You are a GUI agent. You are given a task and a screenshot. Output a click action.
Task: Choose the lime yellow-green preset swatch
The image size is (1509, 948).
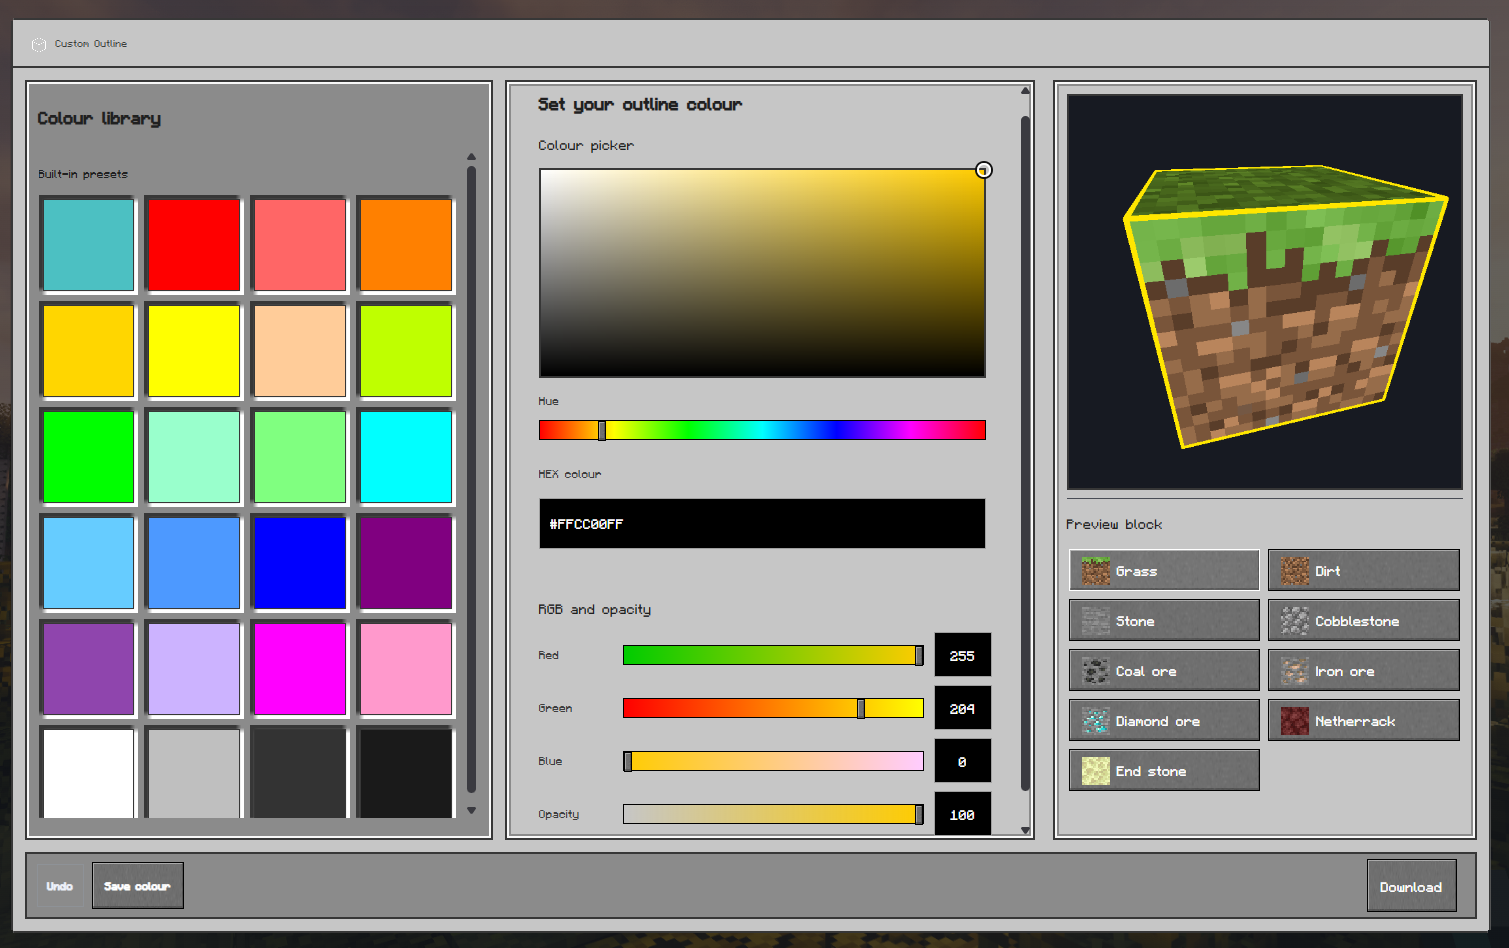pos(406,350)
